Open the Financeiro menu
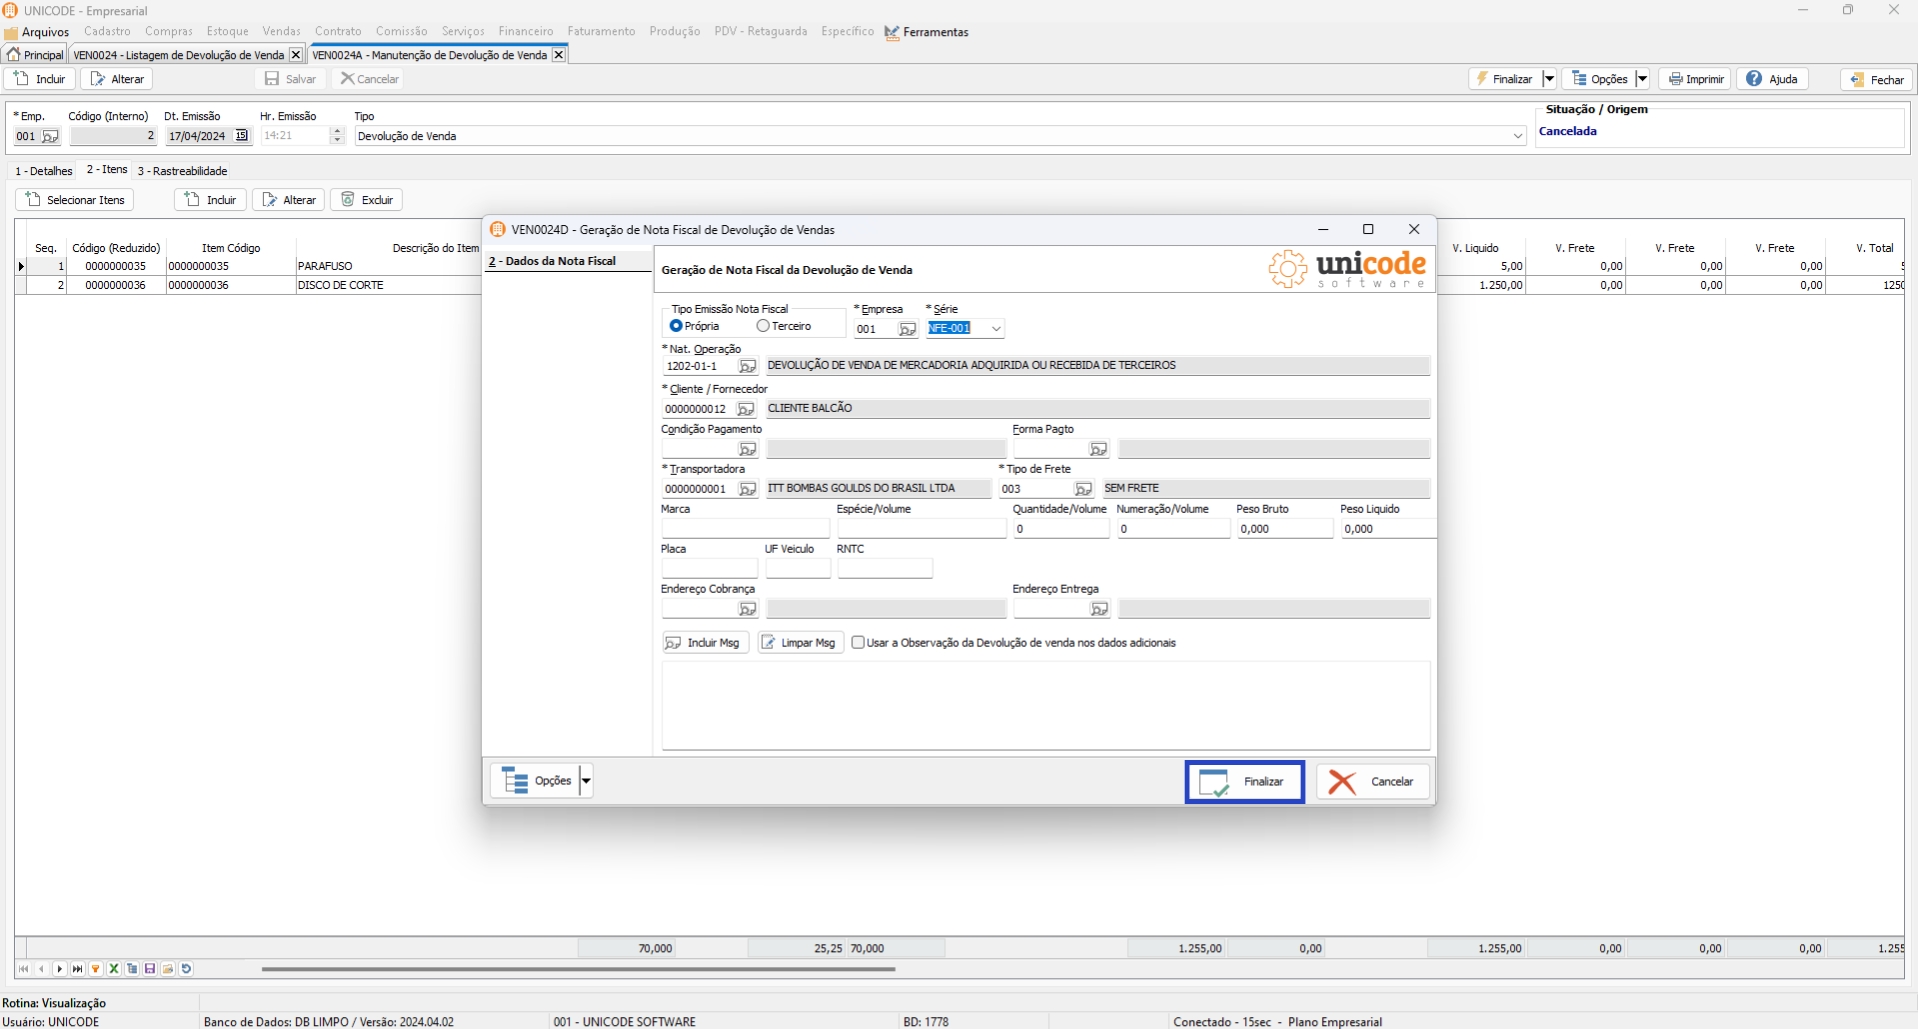The width and height of the screenshot is (1918, 1029). click(x=525, y=32)
